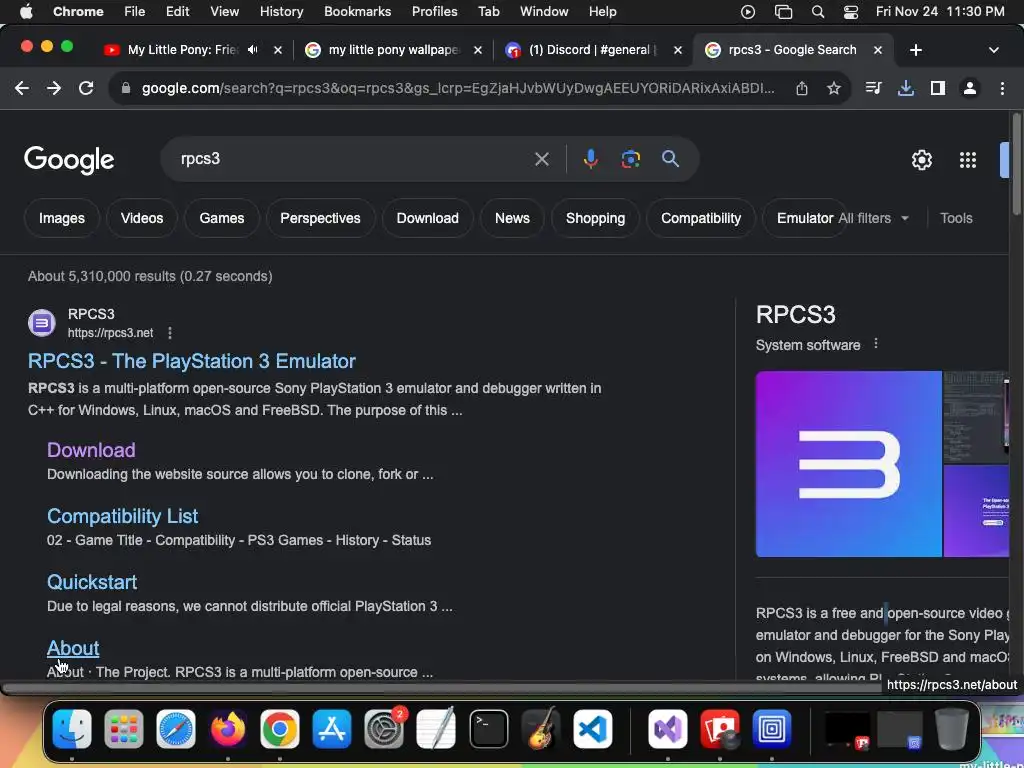Select the Games filter chip
Screen dimensions: 1024x768
(x=222, y=218)
